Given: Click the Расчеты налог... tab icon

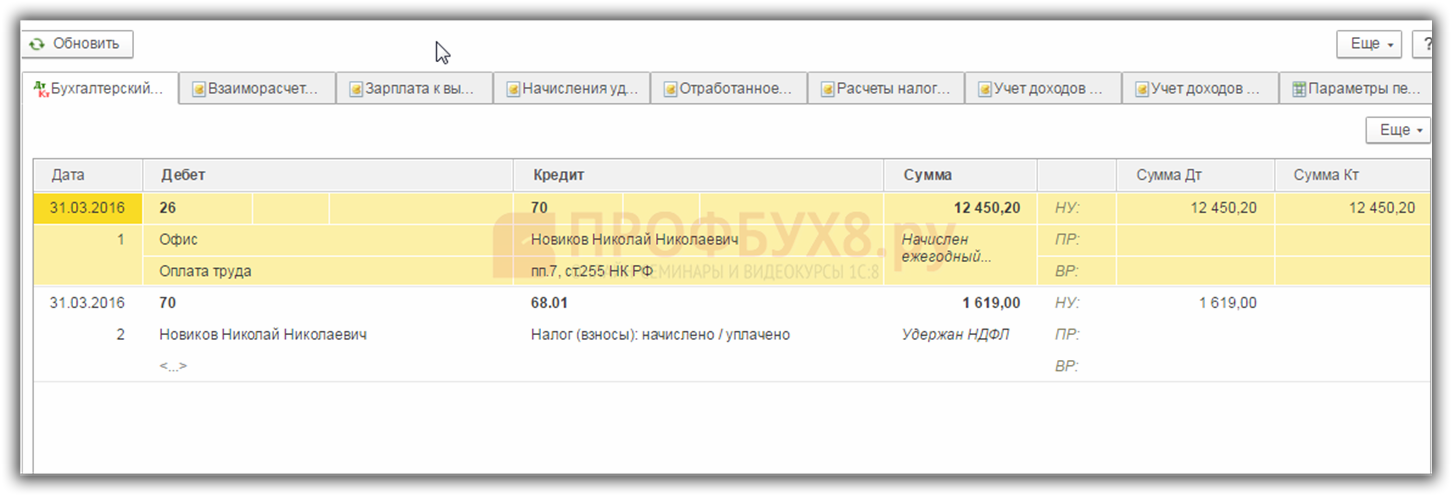Looking at the screenshot, I should coord(827,90).
